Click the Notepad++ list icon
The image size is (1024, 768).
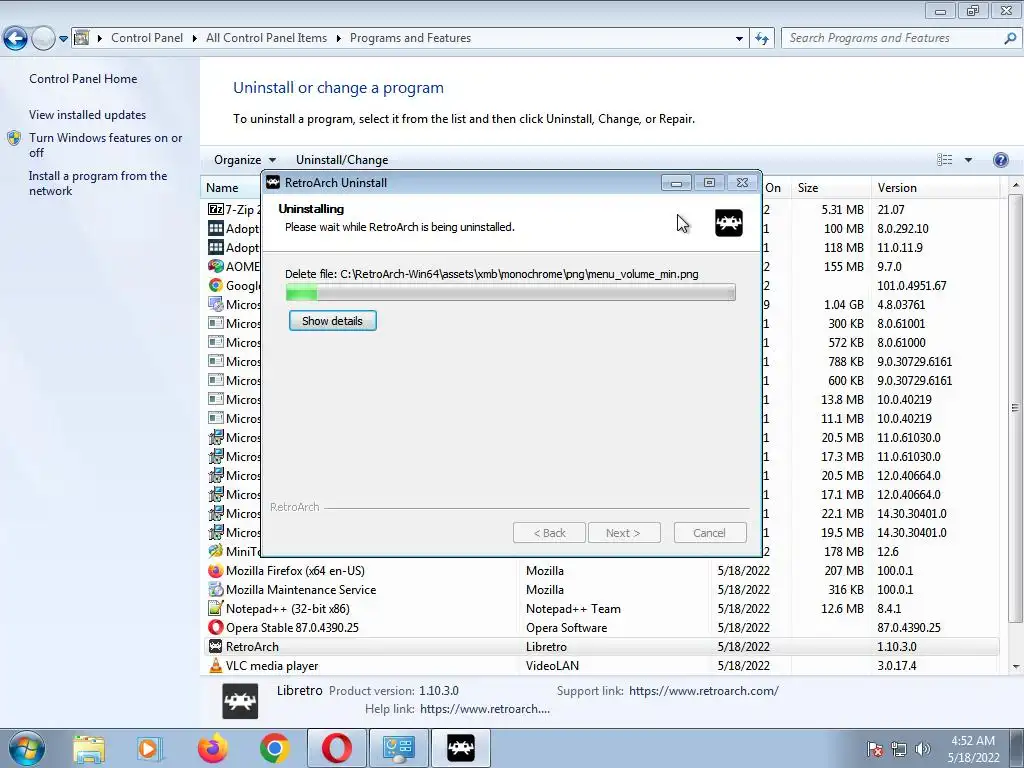(216, 609)
